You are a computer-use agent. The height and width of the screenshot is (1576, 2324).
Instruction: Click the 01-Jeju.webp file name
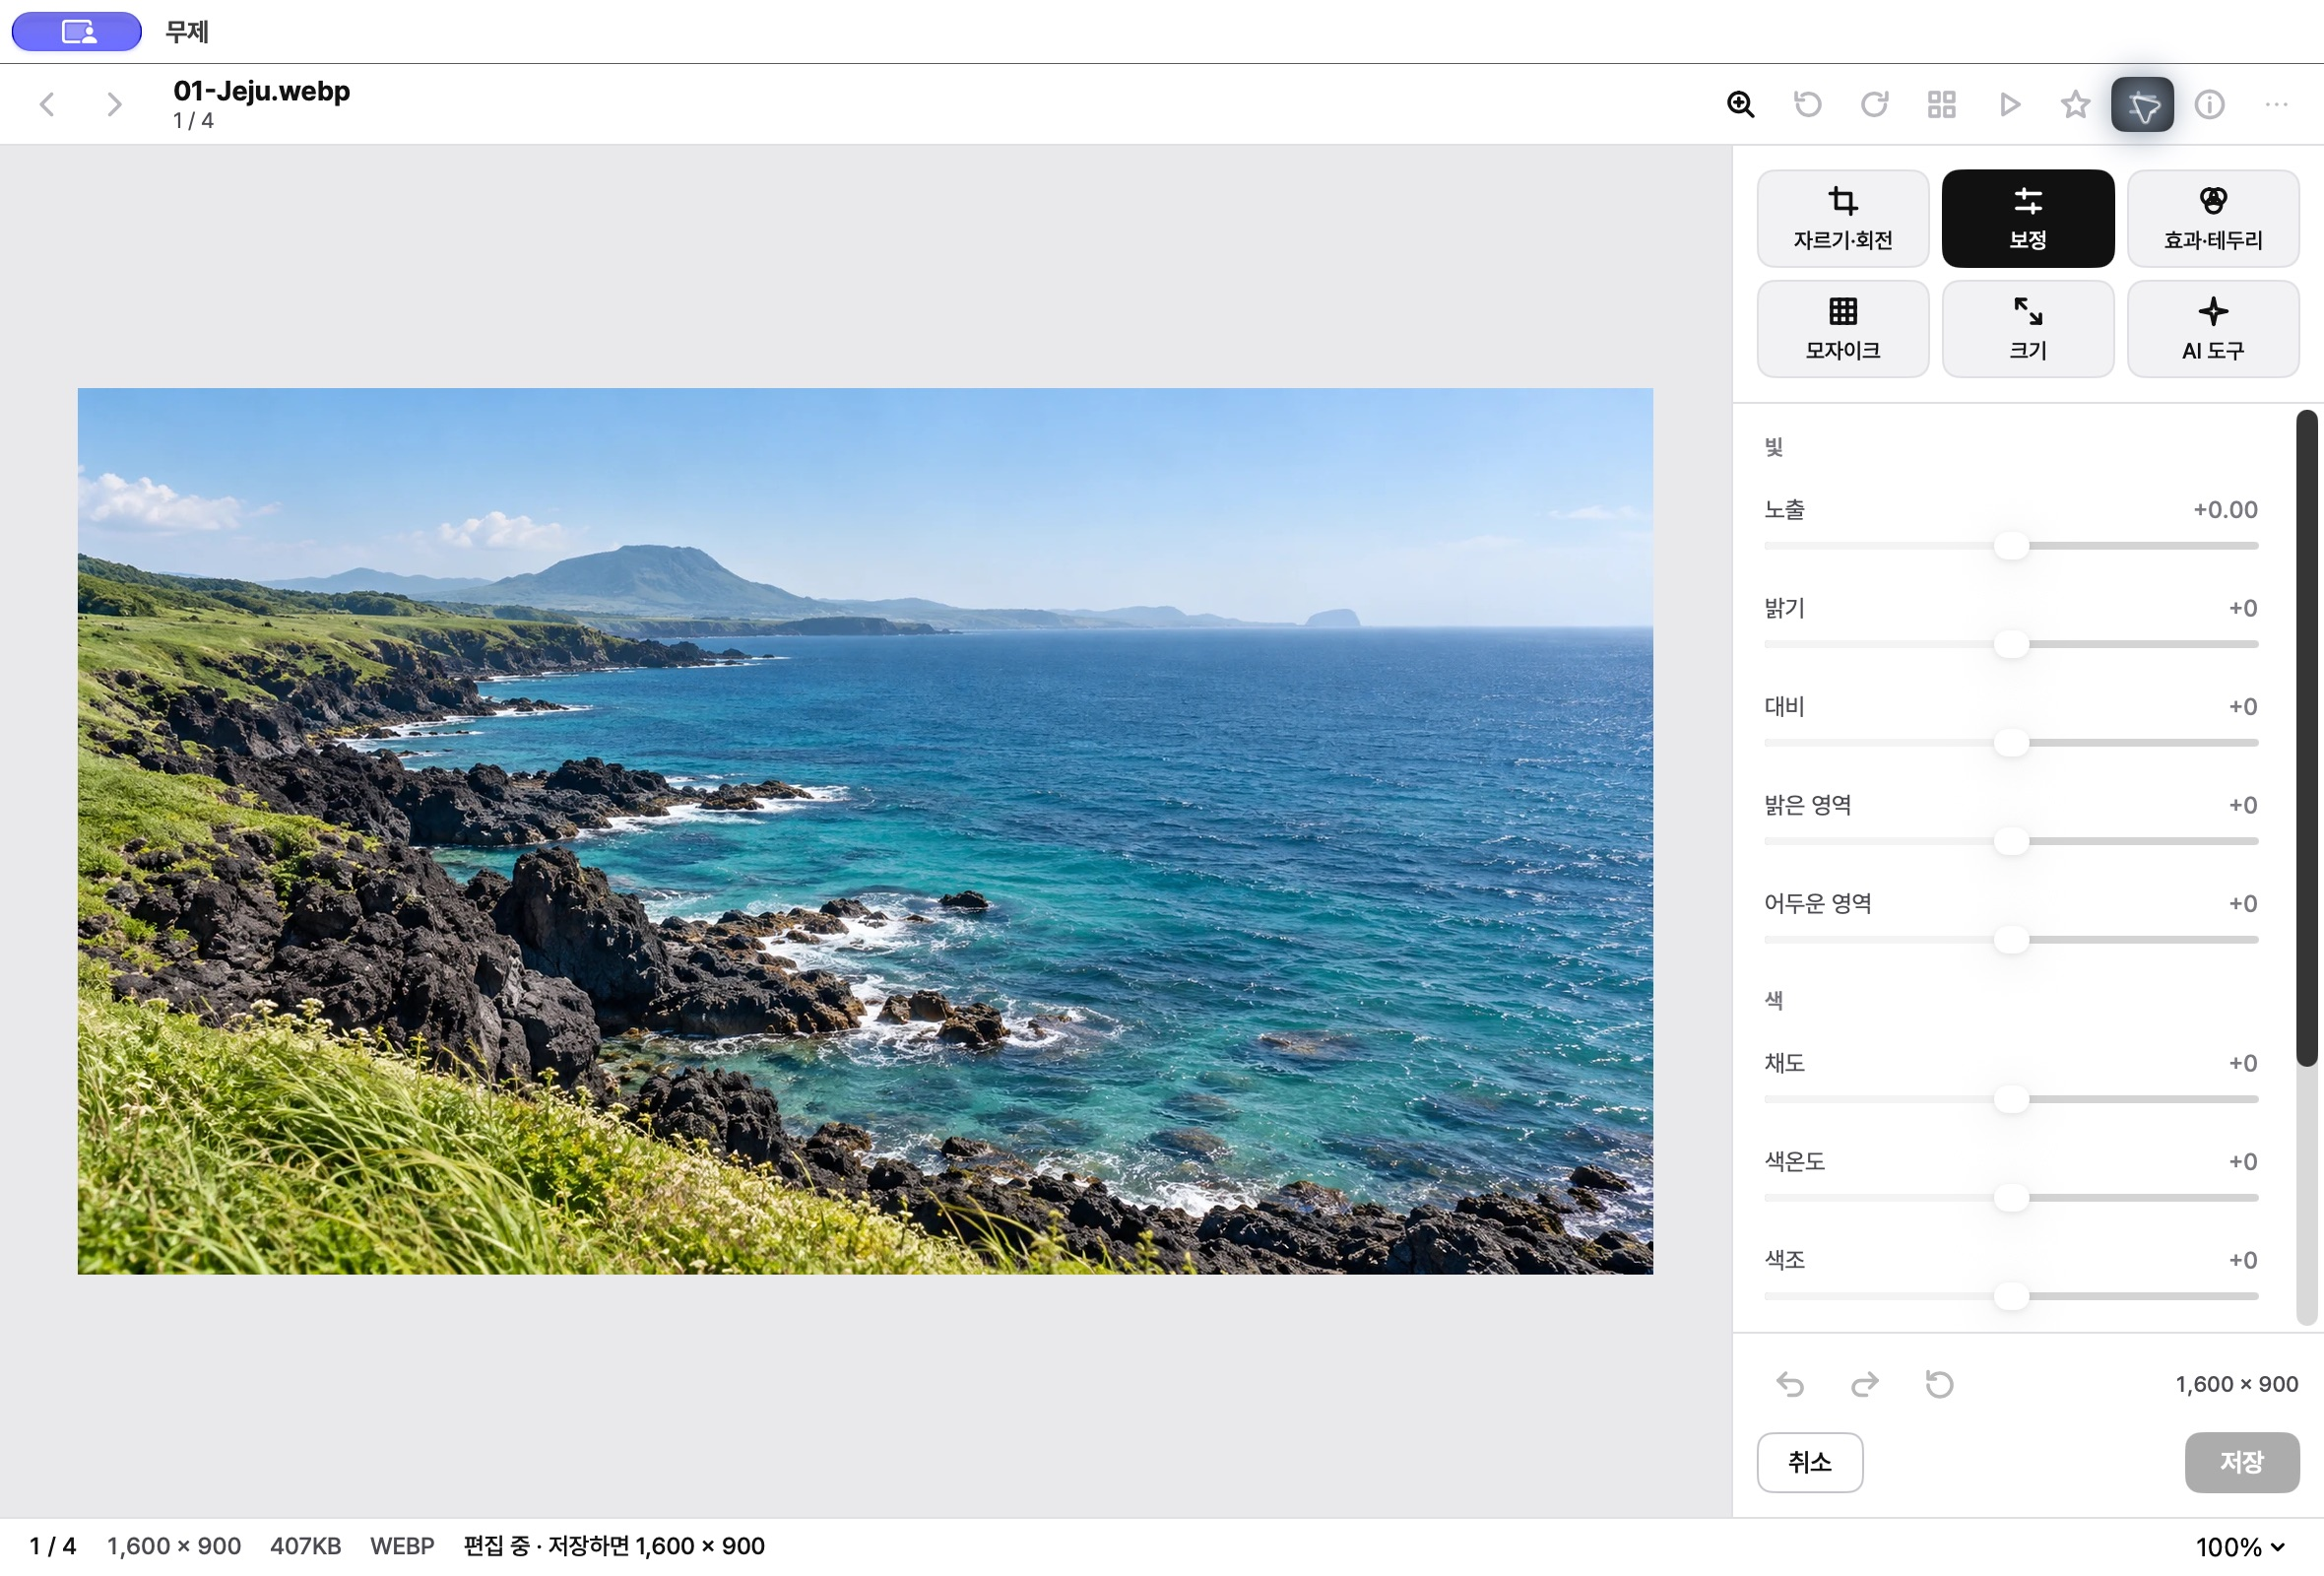261,91
